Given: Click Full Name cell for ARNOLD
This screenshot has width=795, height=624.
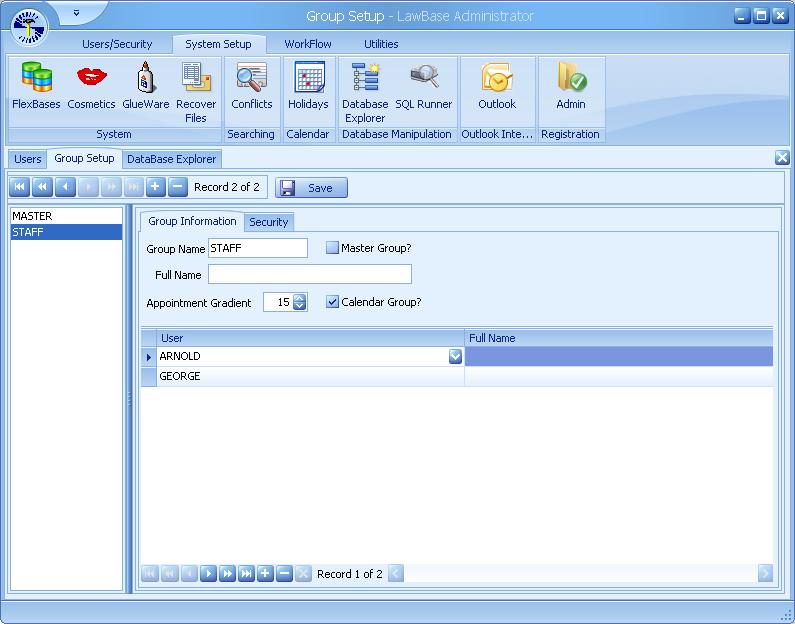Looking at the screenshot, I should point(619,356).
